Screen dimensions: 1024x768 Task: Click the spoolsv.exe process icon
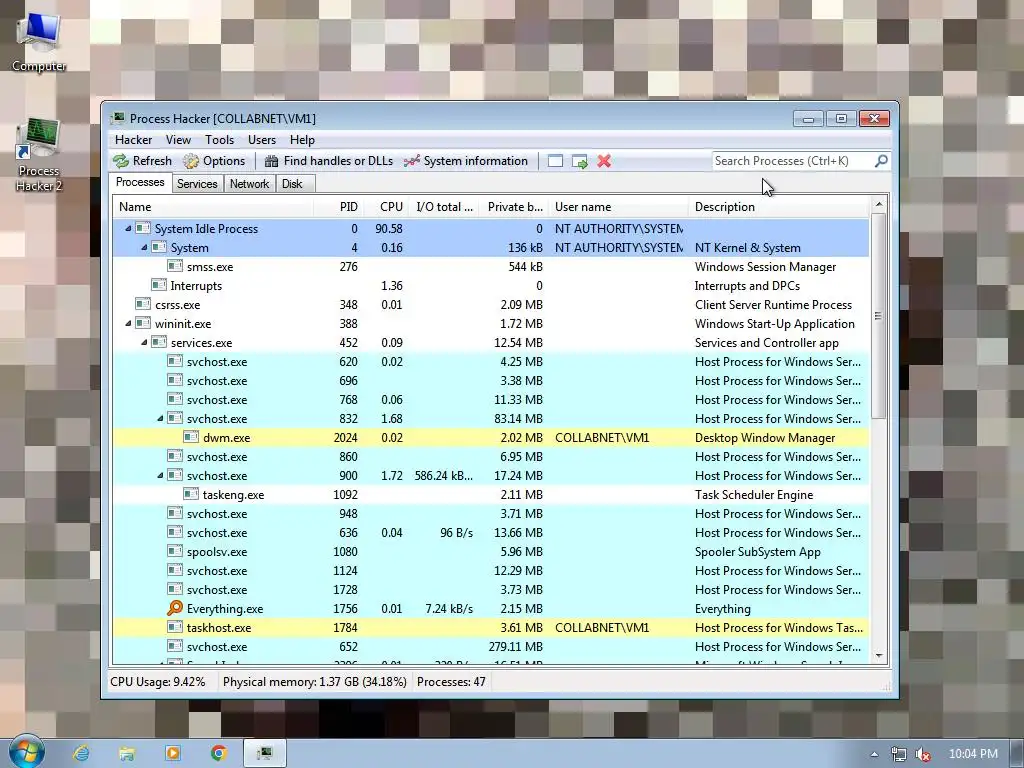174,551
